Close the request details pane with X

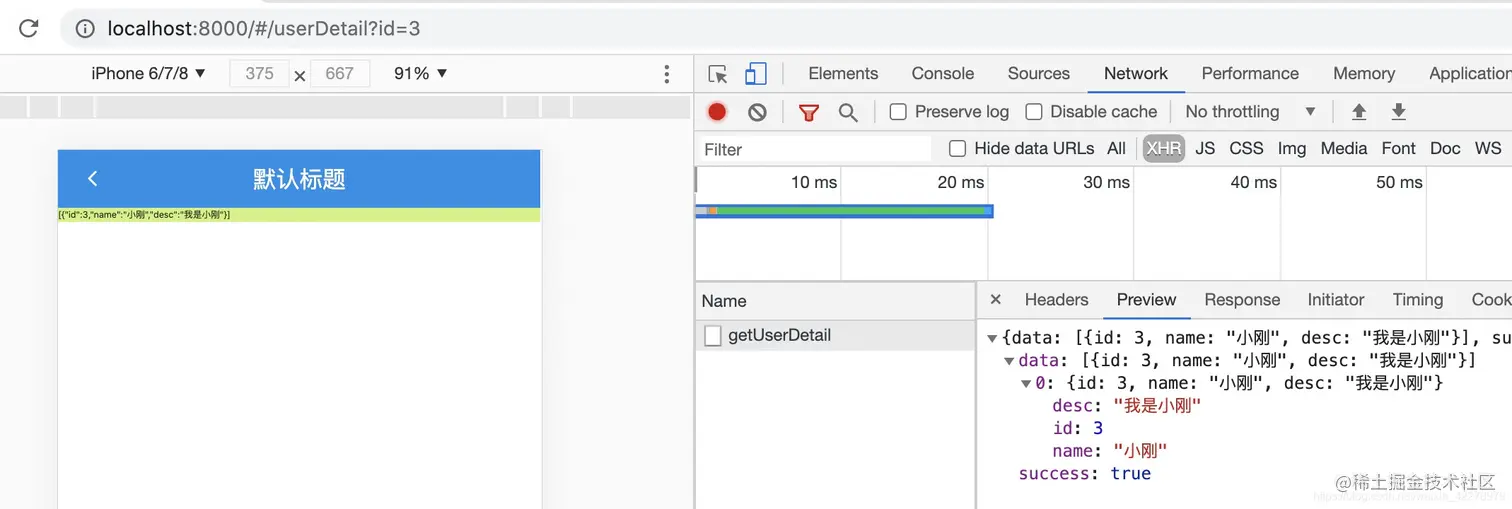pyautogui.click(x=995, y=299)
